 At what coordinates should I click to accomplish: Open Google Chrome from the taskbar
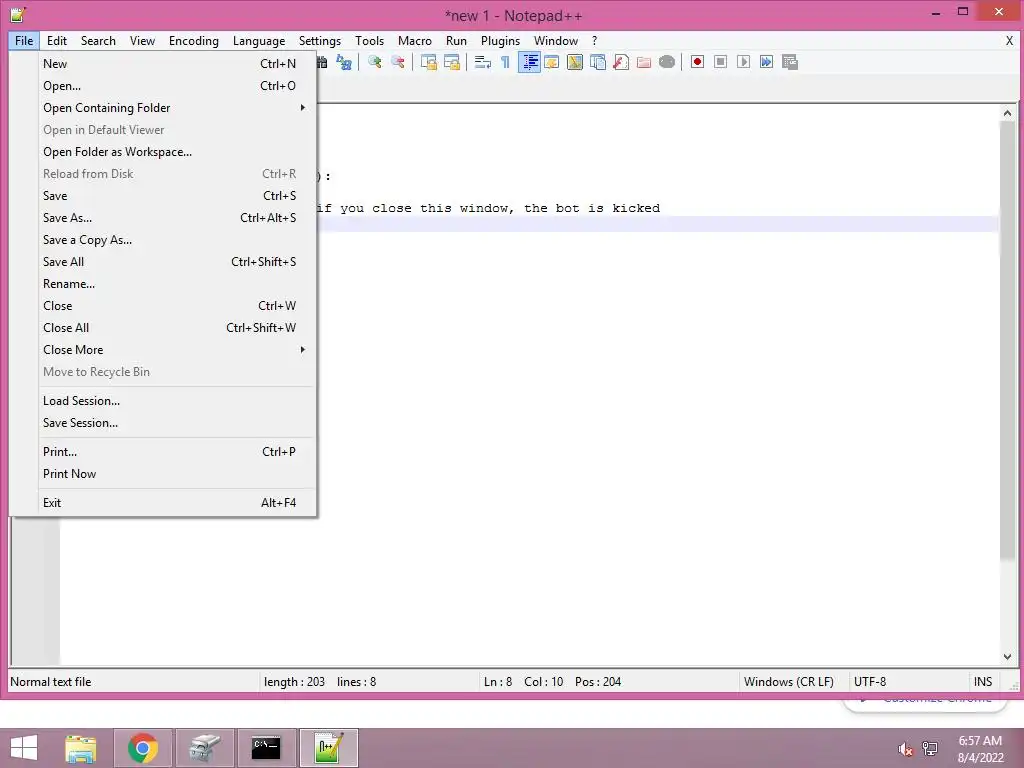[x=143, y=748]
